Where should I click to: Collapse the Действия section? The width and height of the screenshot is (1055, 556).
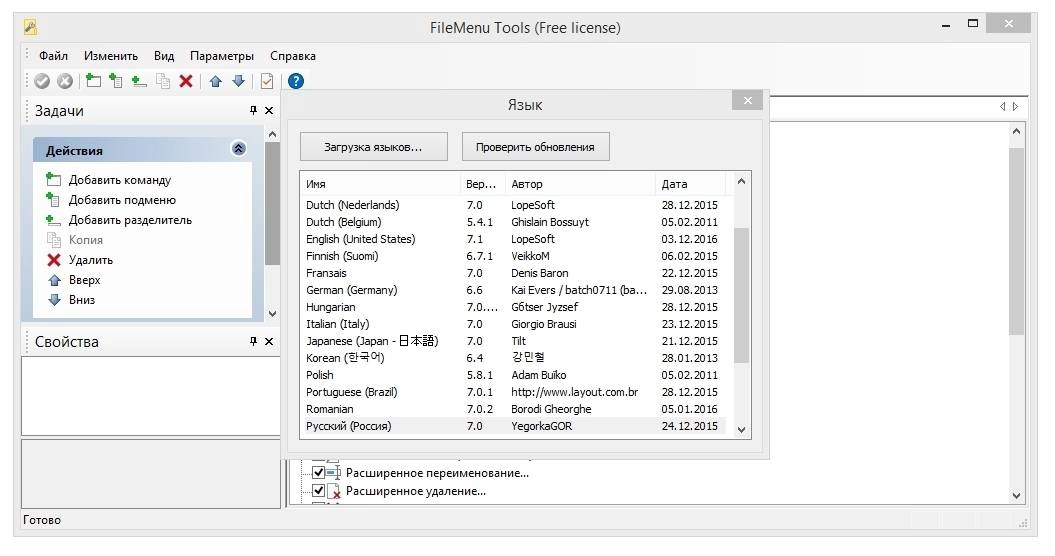[239, 149]
